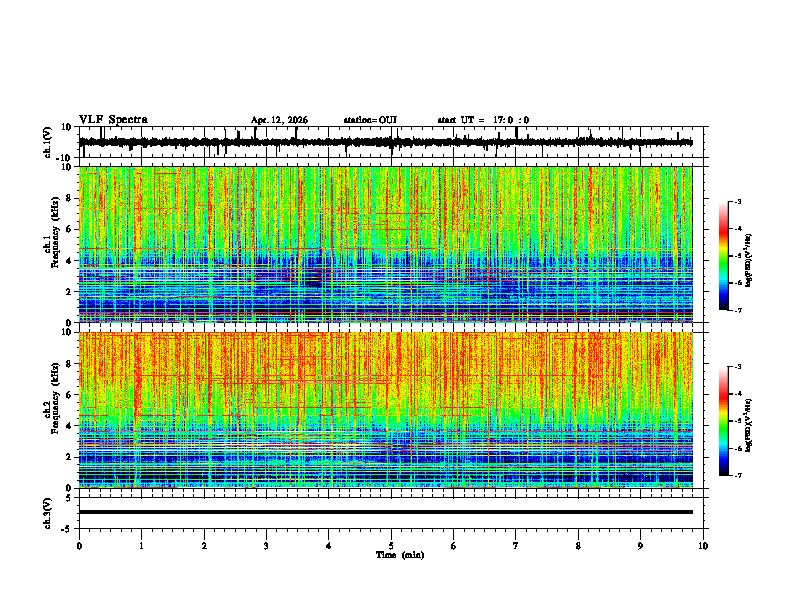Click the time axis tick label "9"

640,546
